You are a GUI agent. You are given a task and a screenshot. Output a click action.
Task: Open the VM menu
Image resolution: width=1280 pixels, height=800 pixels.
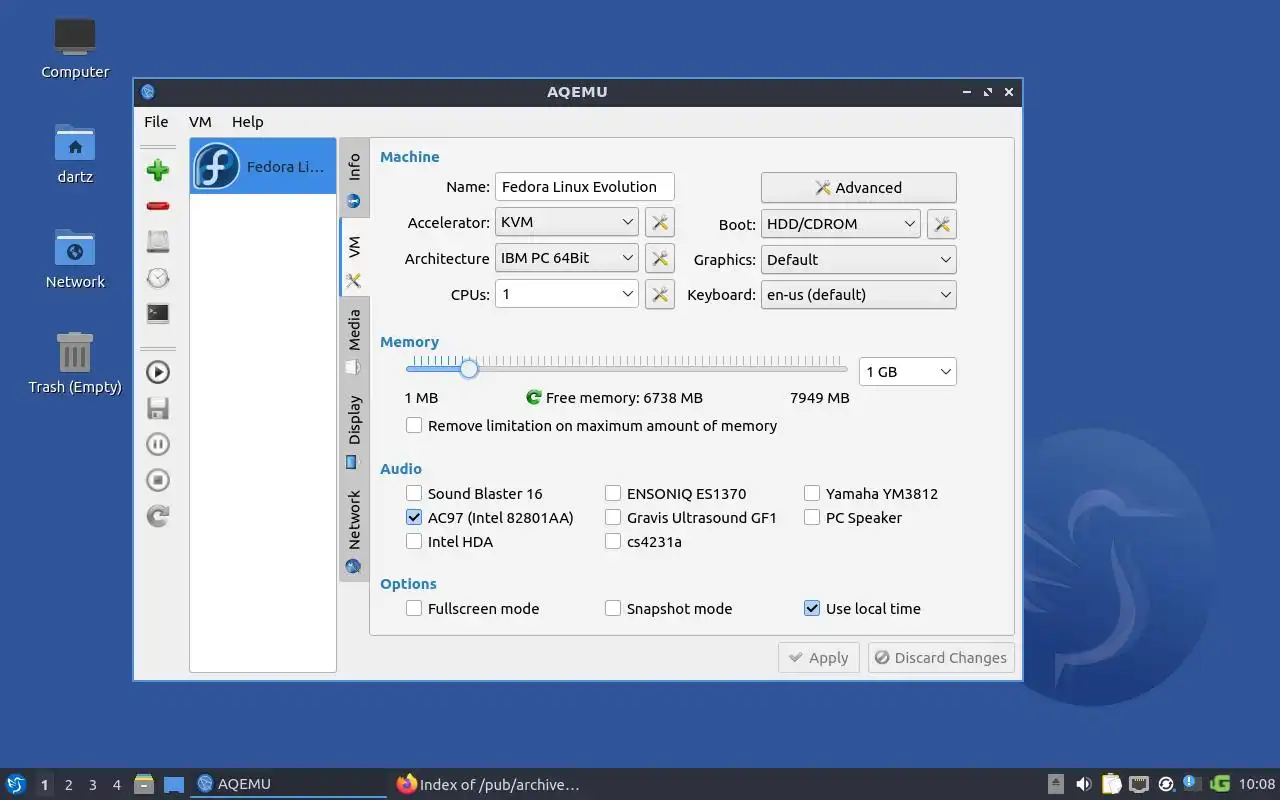tap(200, 121)
